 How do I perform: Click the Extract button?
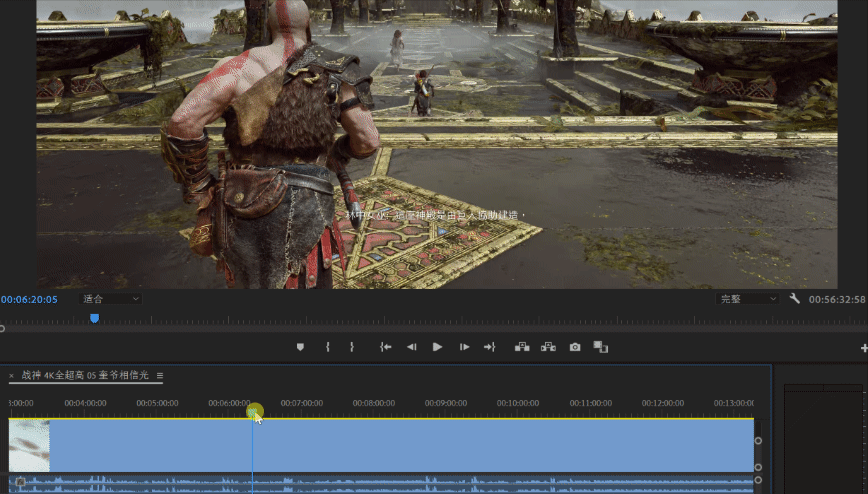click(x=548, y=347)
